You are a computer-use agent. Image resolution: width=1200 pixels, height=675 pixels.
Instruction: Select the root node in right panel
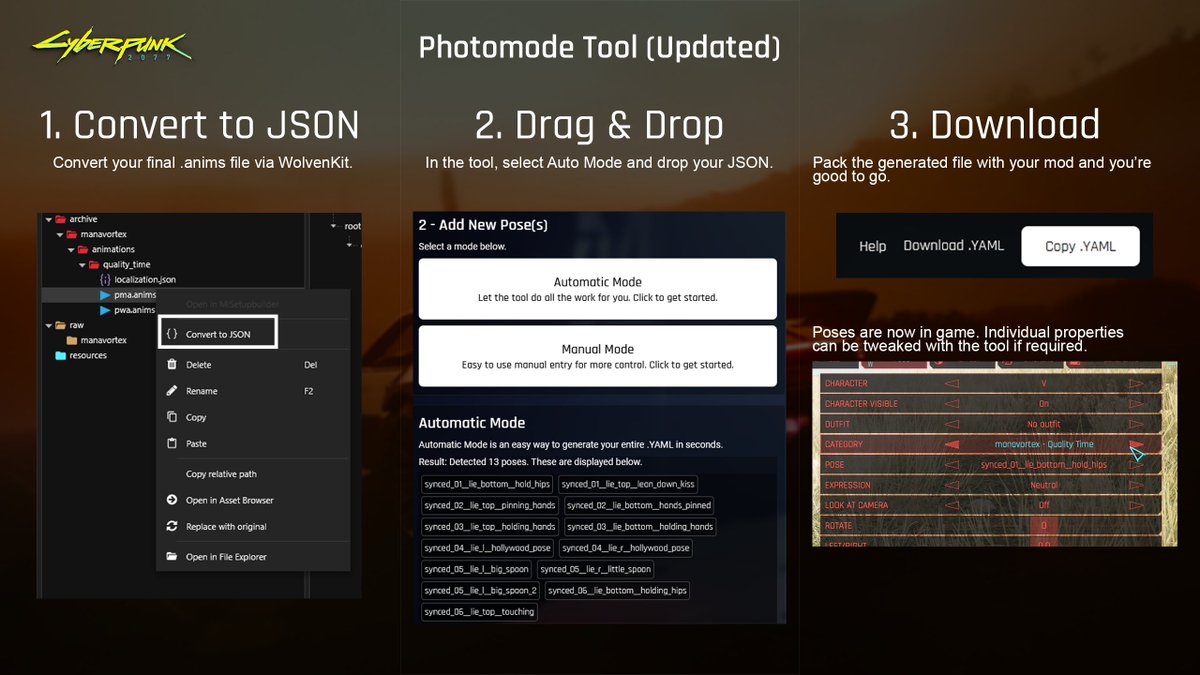[x=352, y=226]
